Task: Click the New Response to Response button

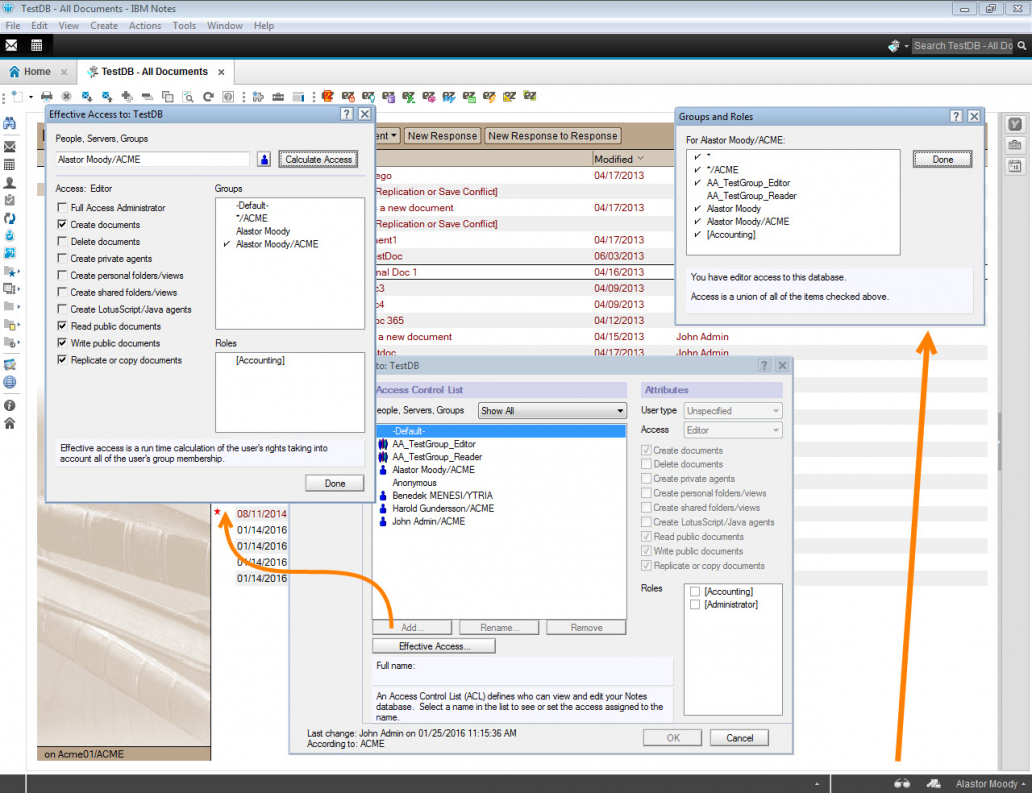Action: [553, 136]
